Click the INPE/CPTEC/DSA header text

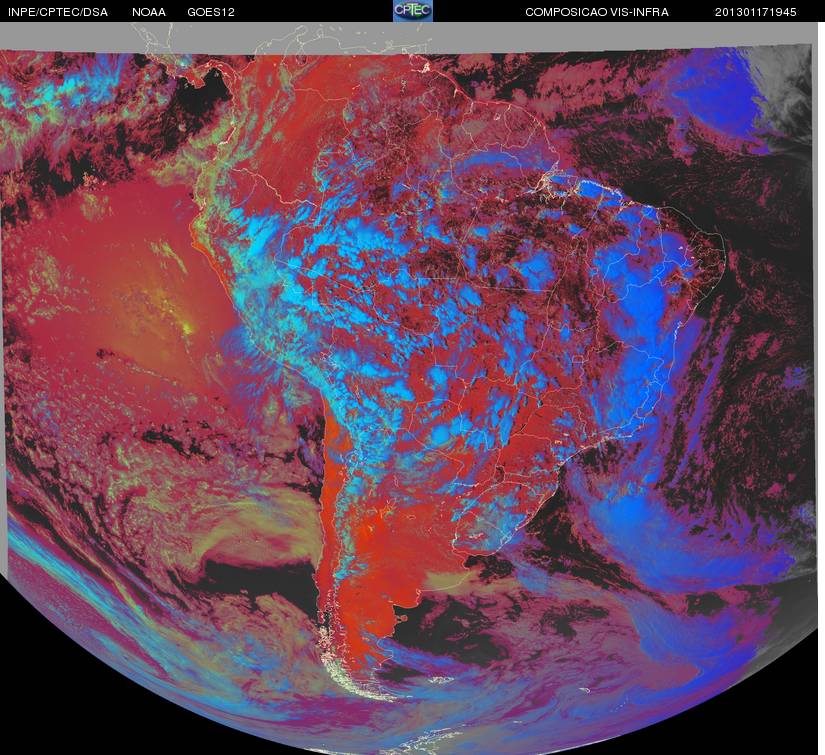tap(58, 12)
